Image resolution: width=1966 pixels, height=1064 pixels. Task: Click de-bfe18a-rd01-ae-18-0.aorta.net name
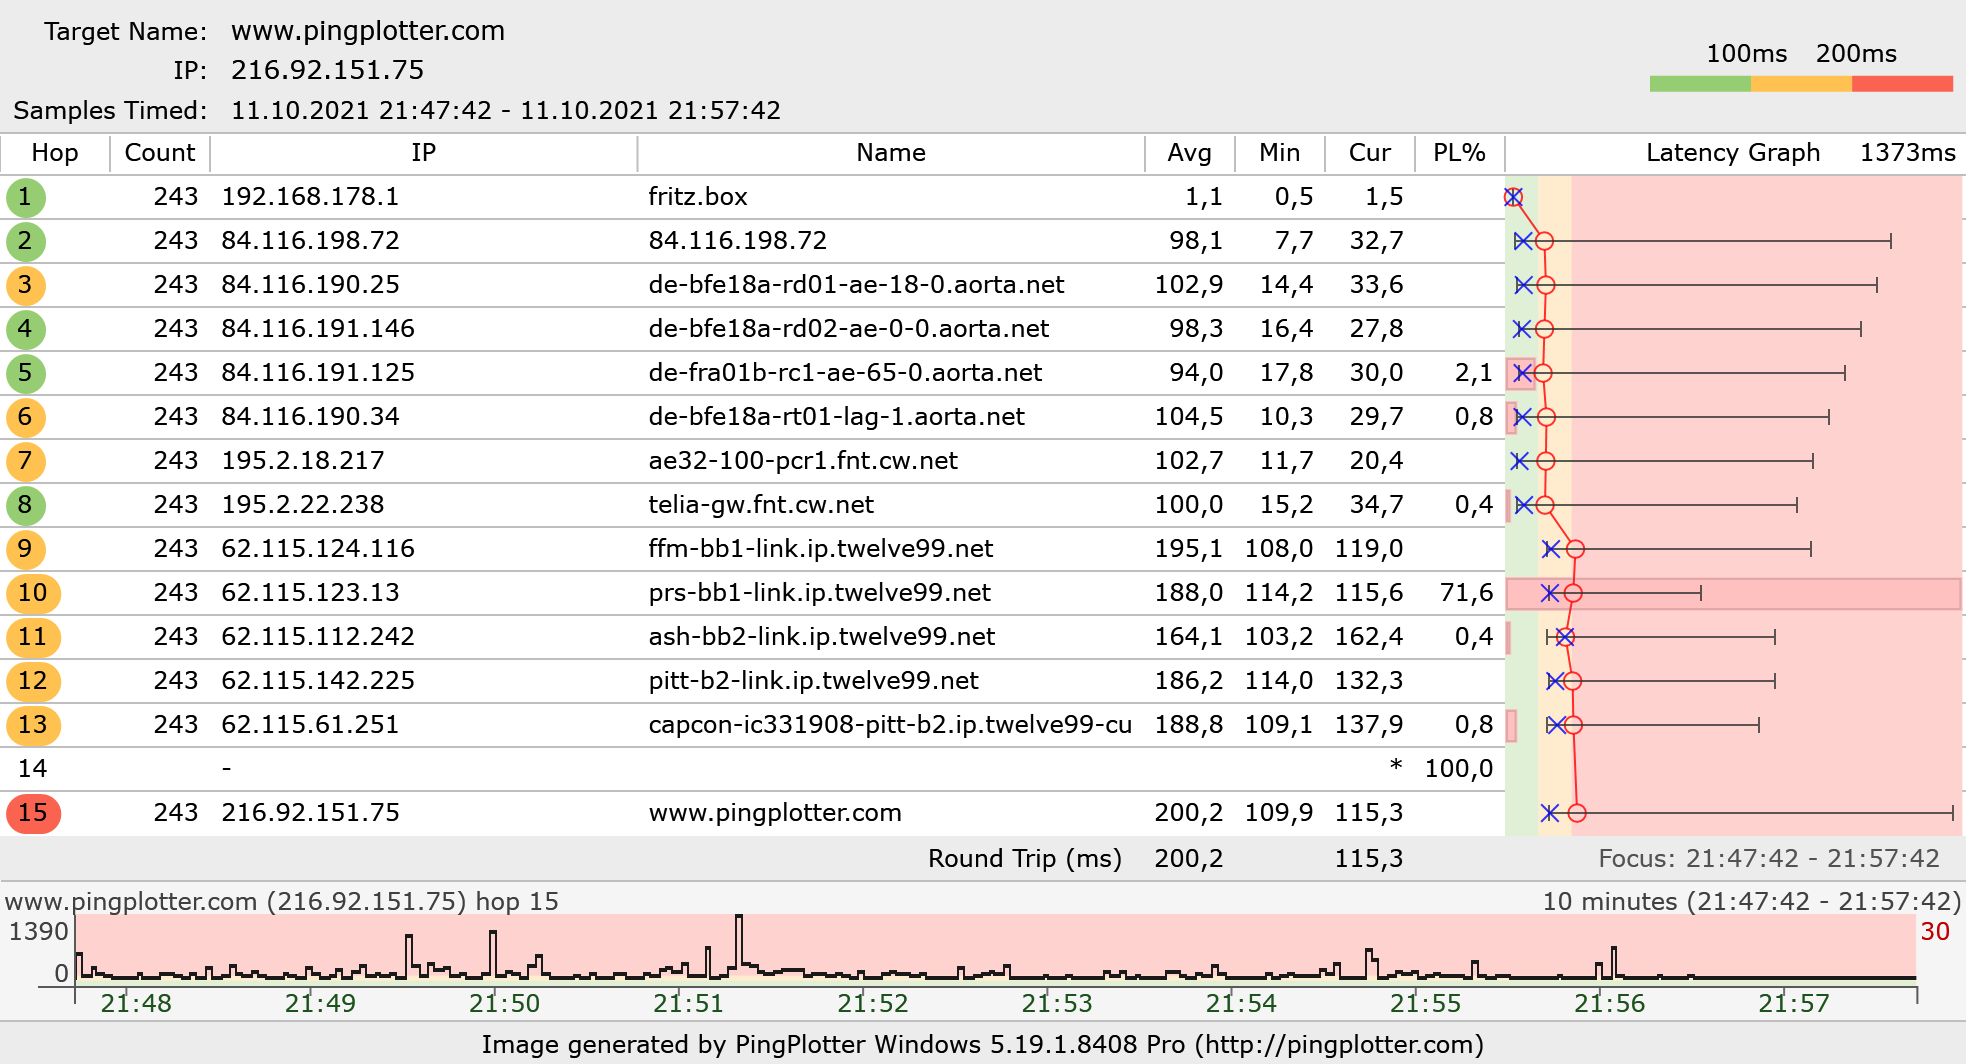856,285
